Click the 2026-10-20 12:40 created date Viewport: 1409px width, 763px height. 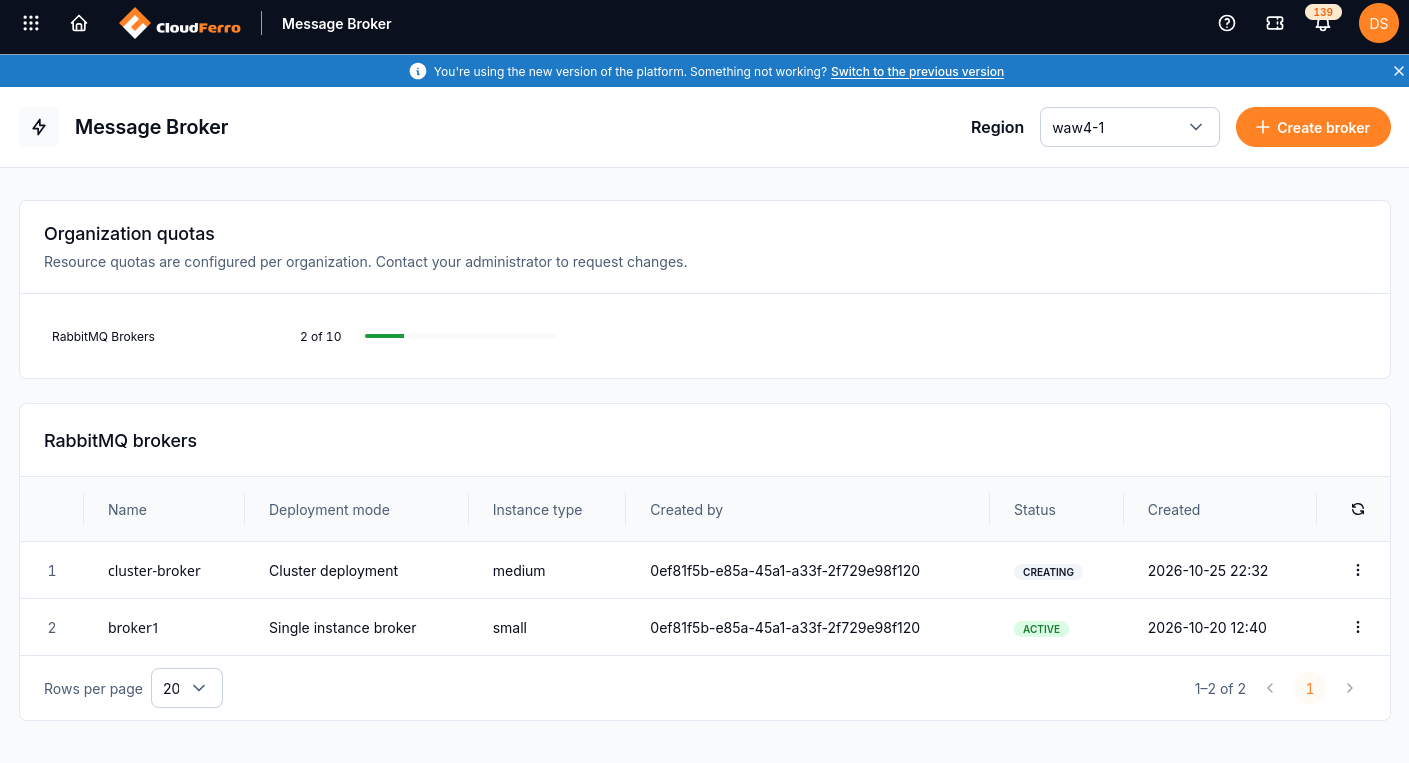(1207, 627)
